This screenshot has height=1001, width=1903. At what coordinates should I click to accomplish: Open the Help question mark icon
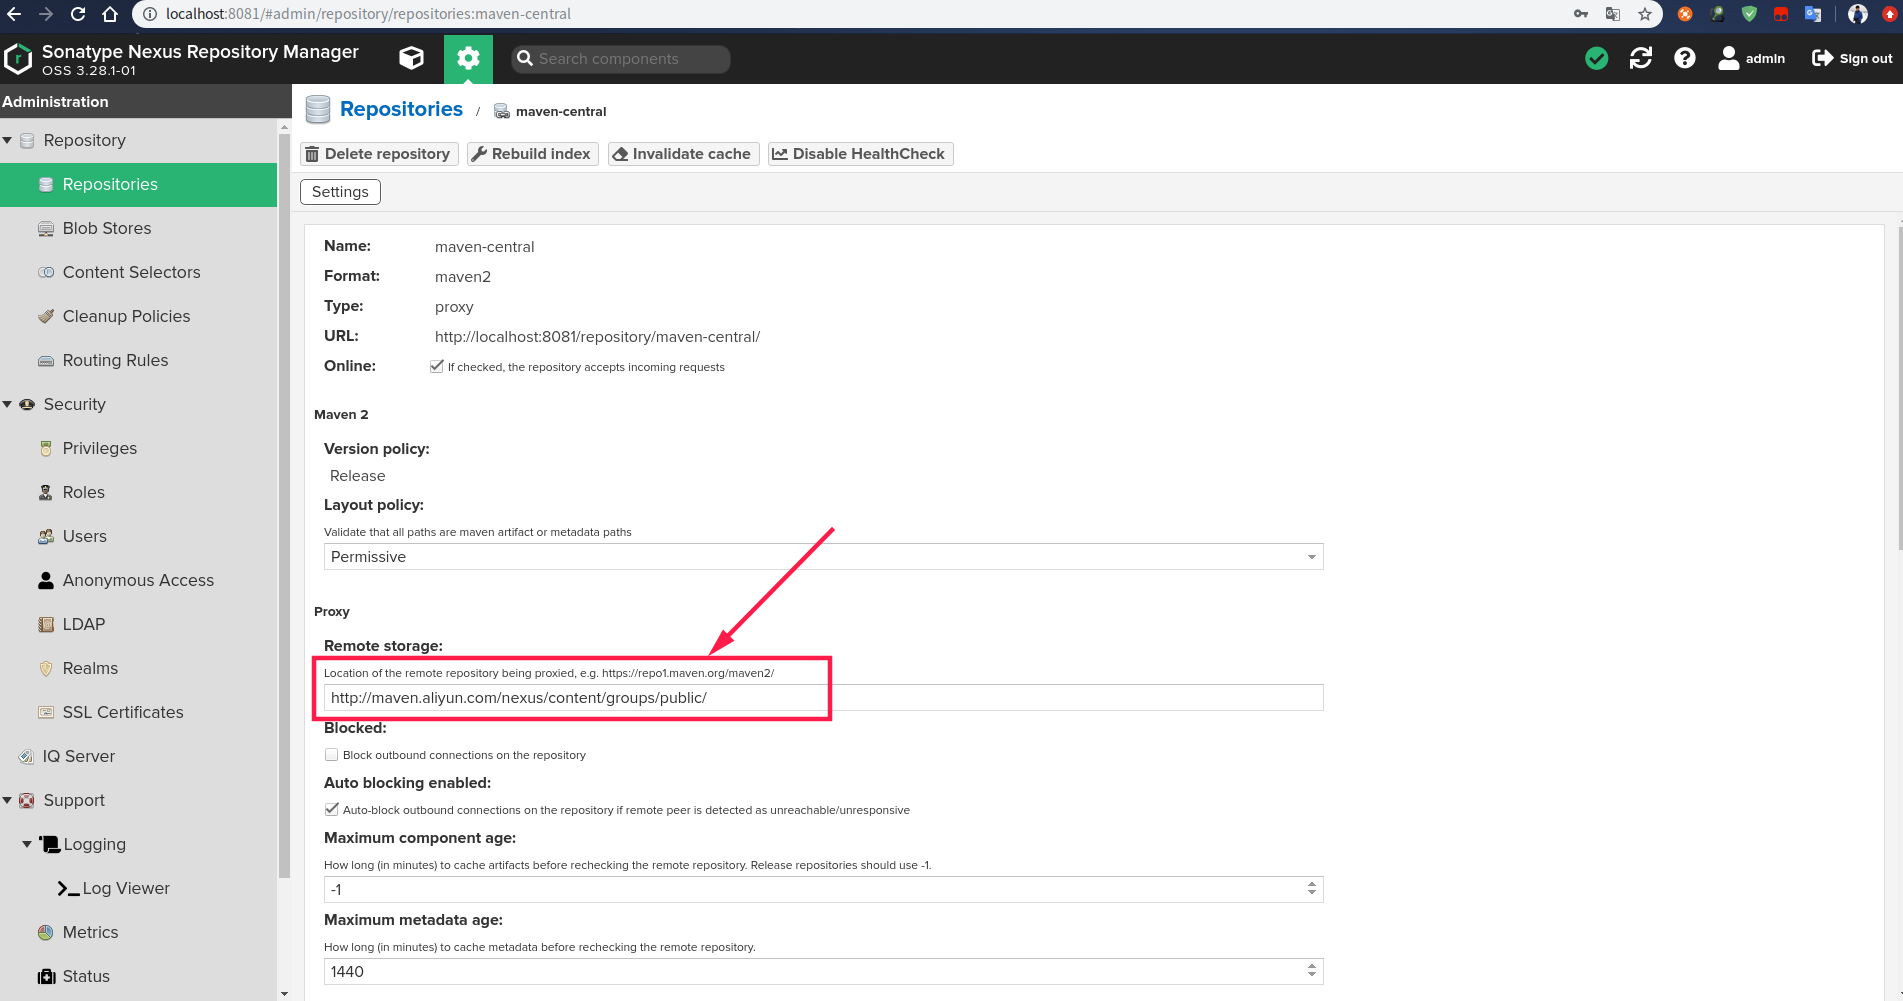(1685, 58)
